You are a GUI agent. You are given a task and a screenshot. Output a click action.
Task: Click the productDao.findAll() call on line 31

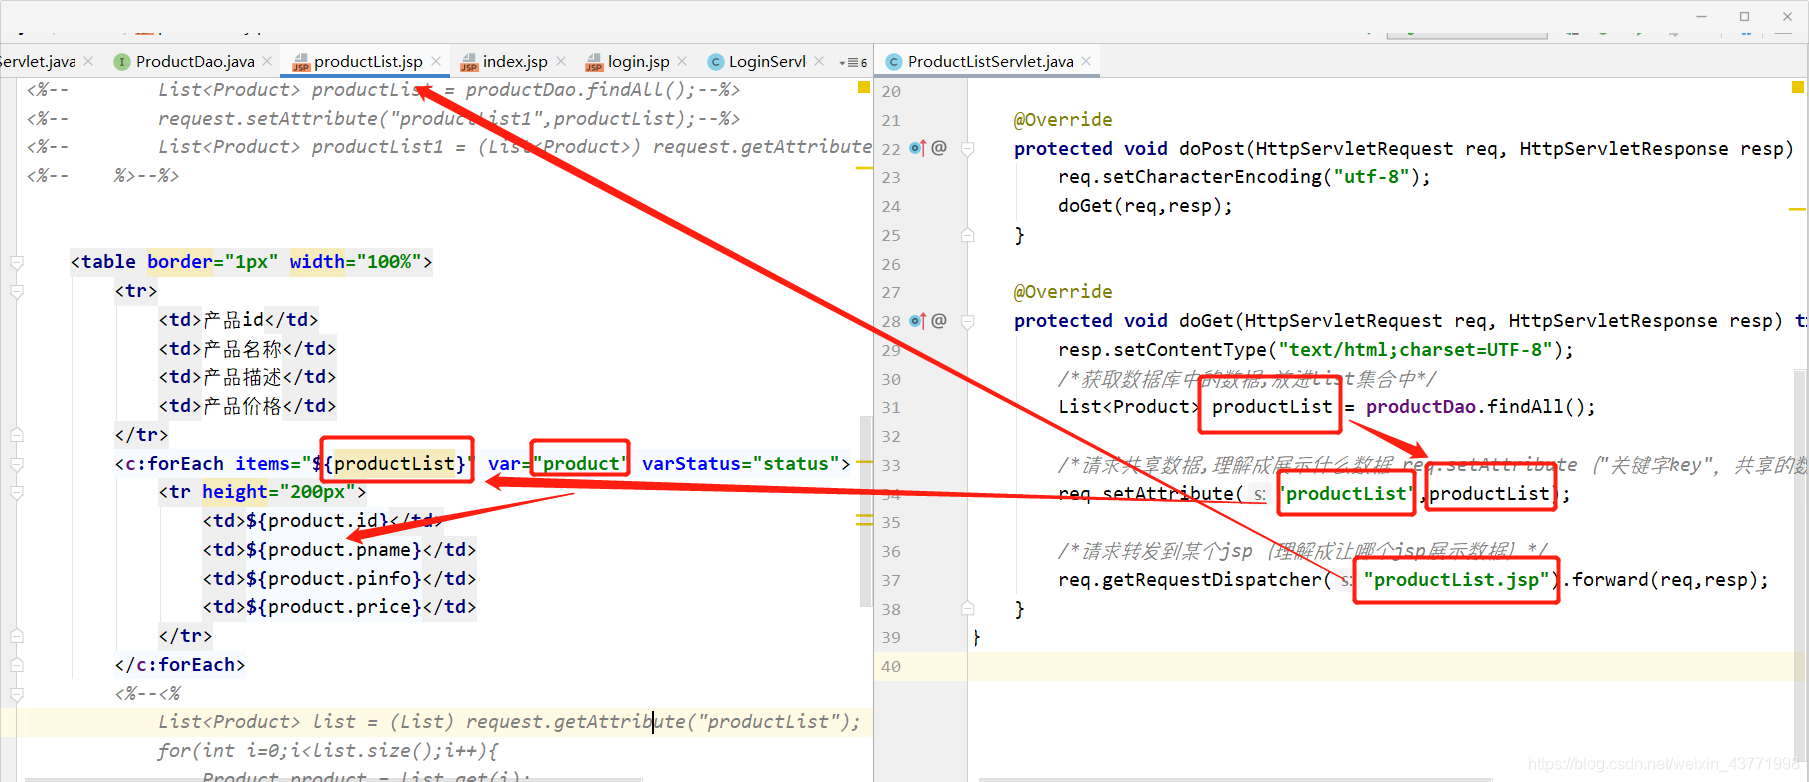click(x=1480, y=407)
